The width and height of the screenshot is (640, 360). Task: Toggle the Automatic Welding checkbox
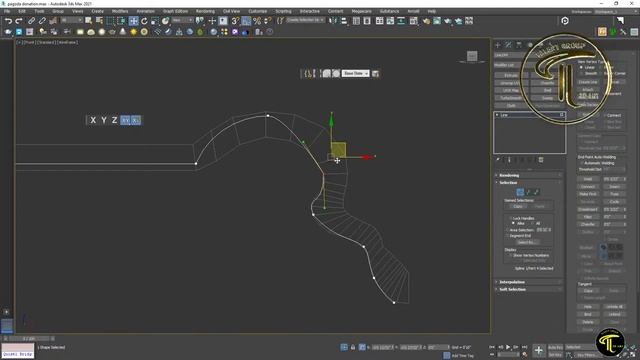[581, 163]
